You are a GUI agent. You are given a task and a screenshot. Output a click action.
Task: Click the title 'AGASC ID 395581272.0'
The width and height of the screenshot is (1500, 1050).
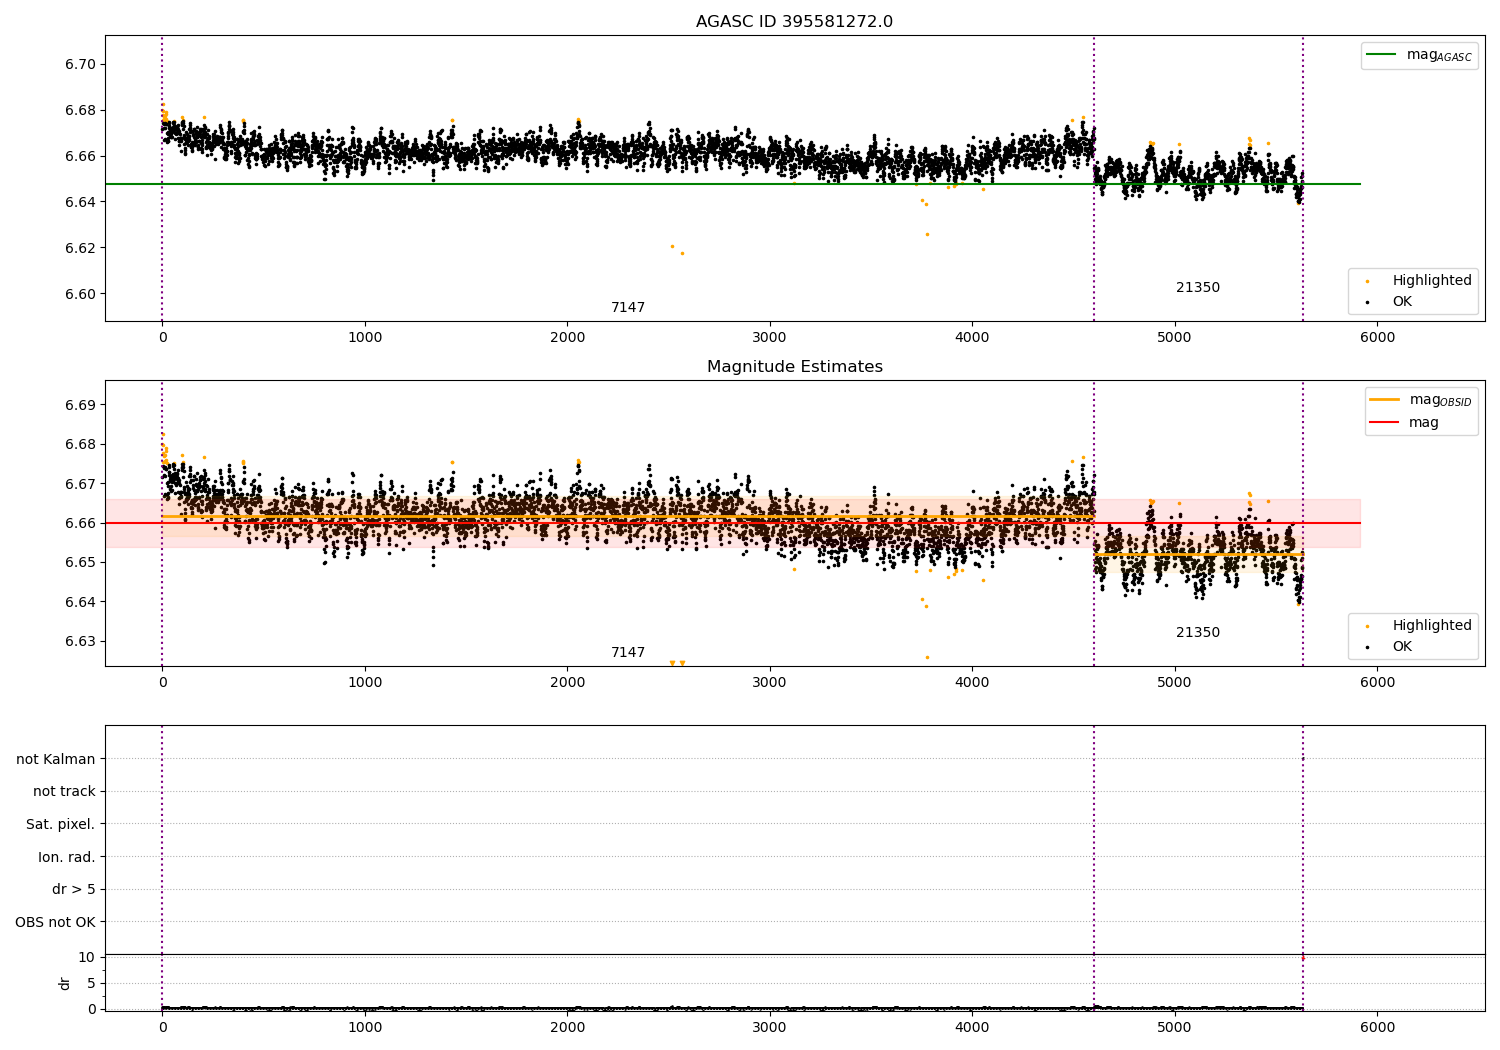pos(794,22)
